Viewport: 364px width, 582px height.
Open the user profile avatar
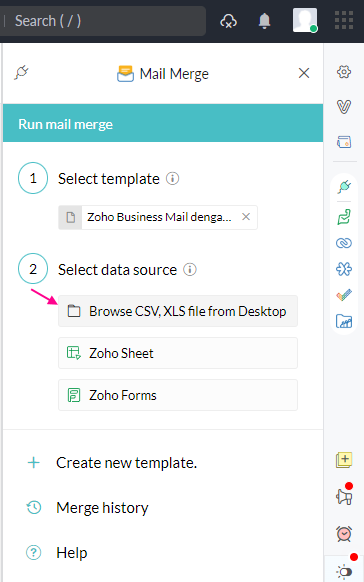305,20
